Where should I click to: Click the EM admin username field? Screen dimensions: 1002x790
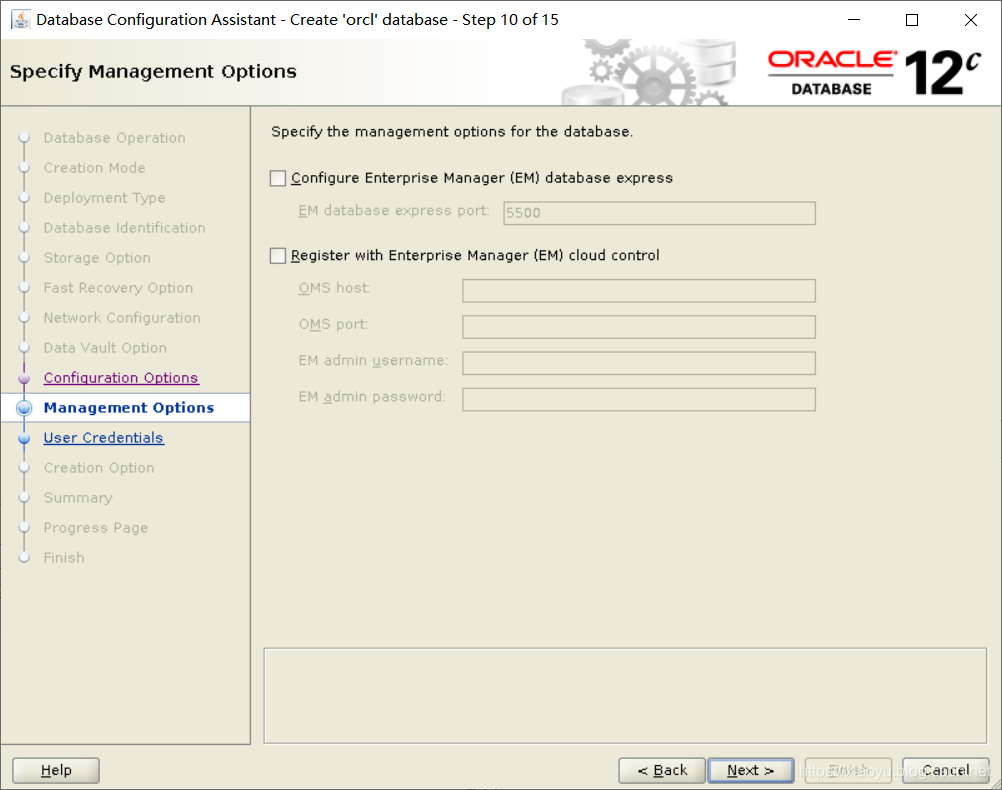point(638,363)
